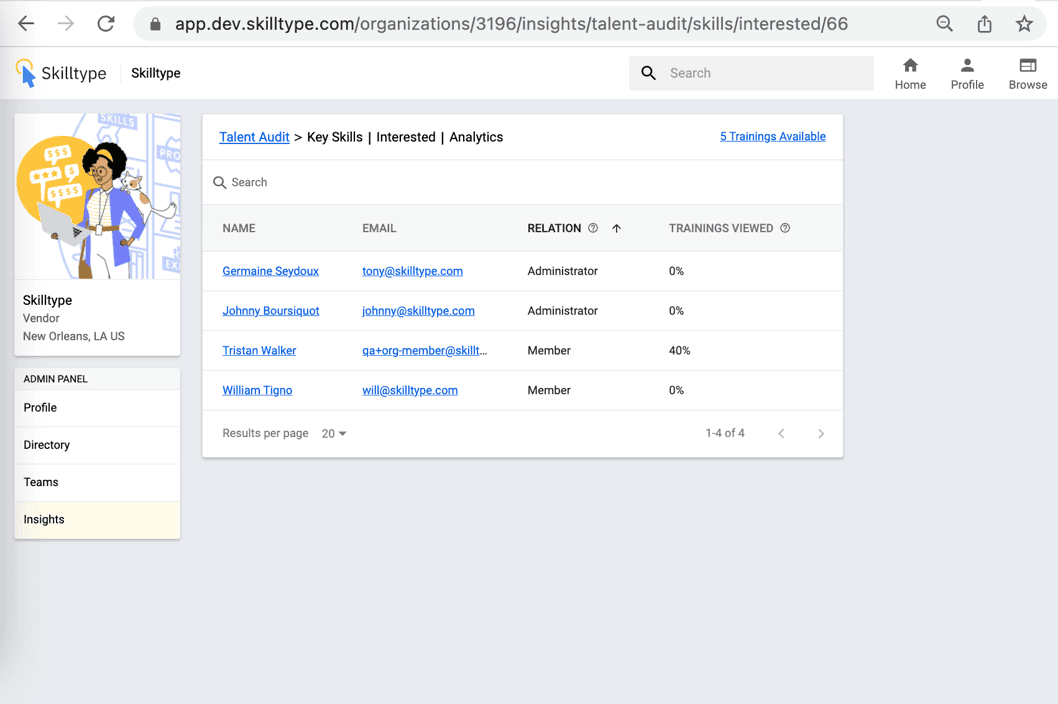Image resolution: width=1058 pixels, height=704 pixels.
Task: Click the 0% value in William Tigno's row
Action: click(676, 390)
